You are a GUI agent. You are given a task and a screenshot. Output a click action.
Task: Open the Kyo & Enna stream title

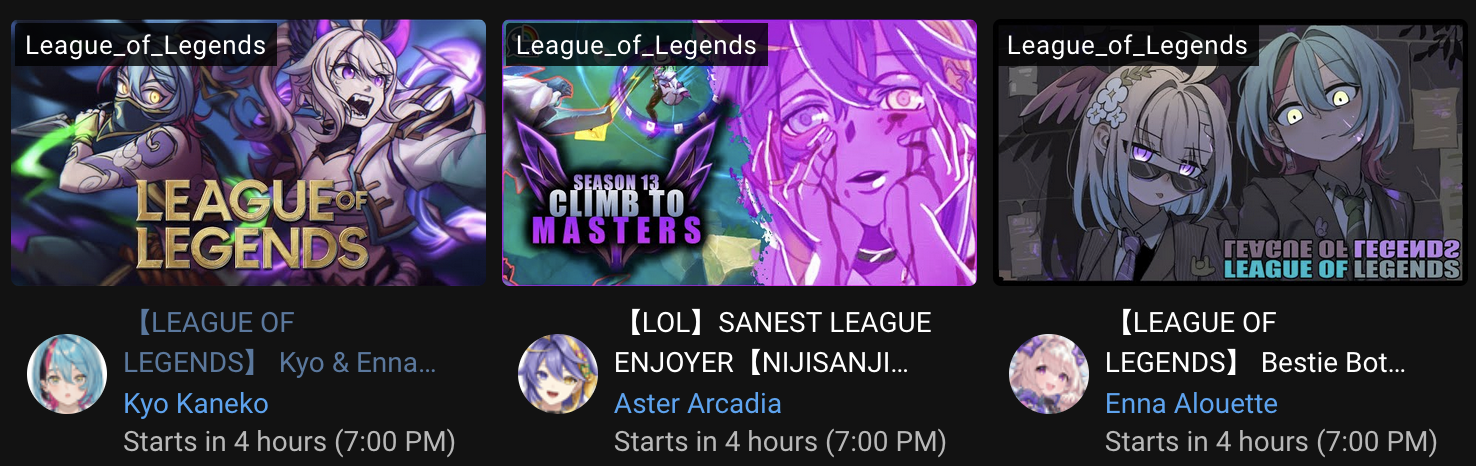click(280, 342)
